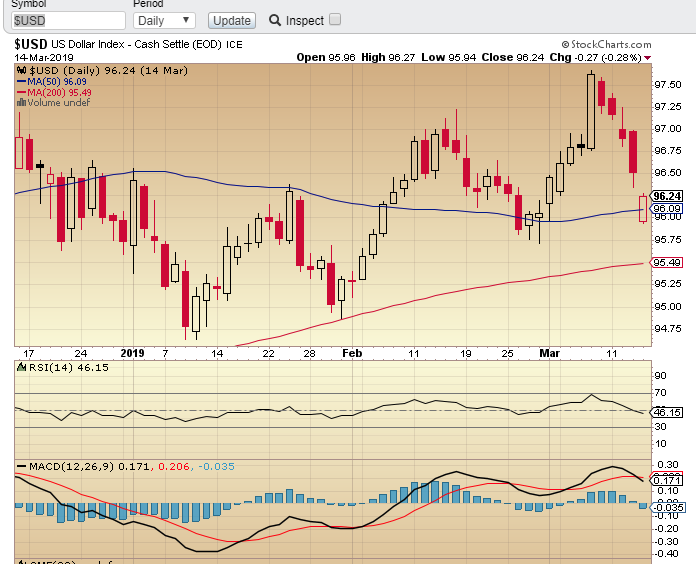The image size is (696, 564).
Task: Click the StockCharts.com label
Action: coord(606,44)
